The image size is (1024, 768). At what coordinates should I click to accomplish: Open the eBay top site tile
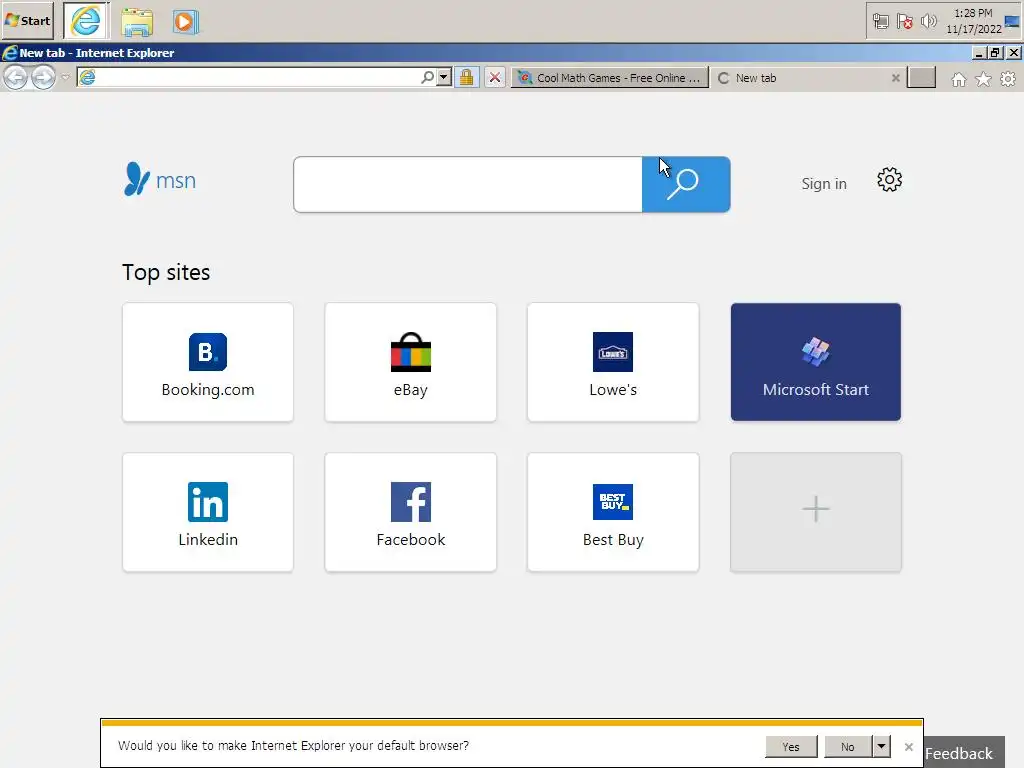(410, 362)
